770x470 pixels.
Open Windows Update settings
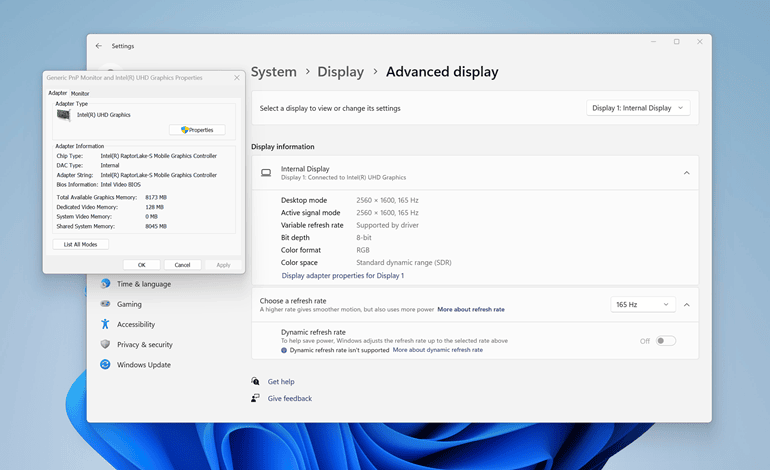point(144,364)
